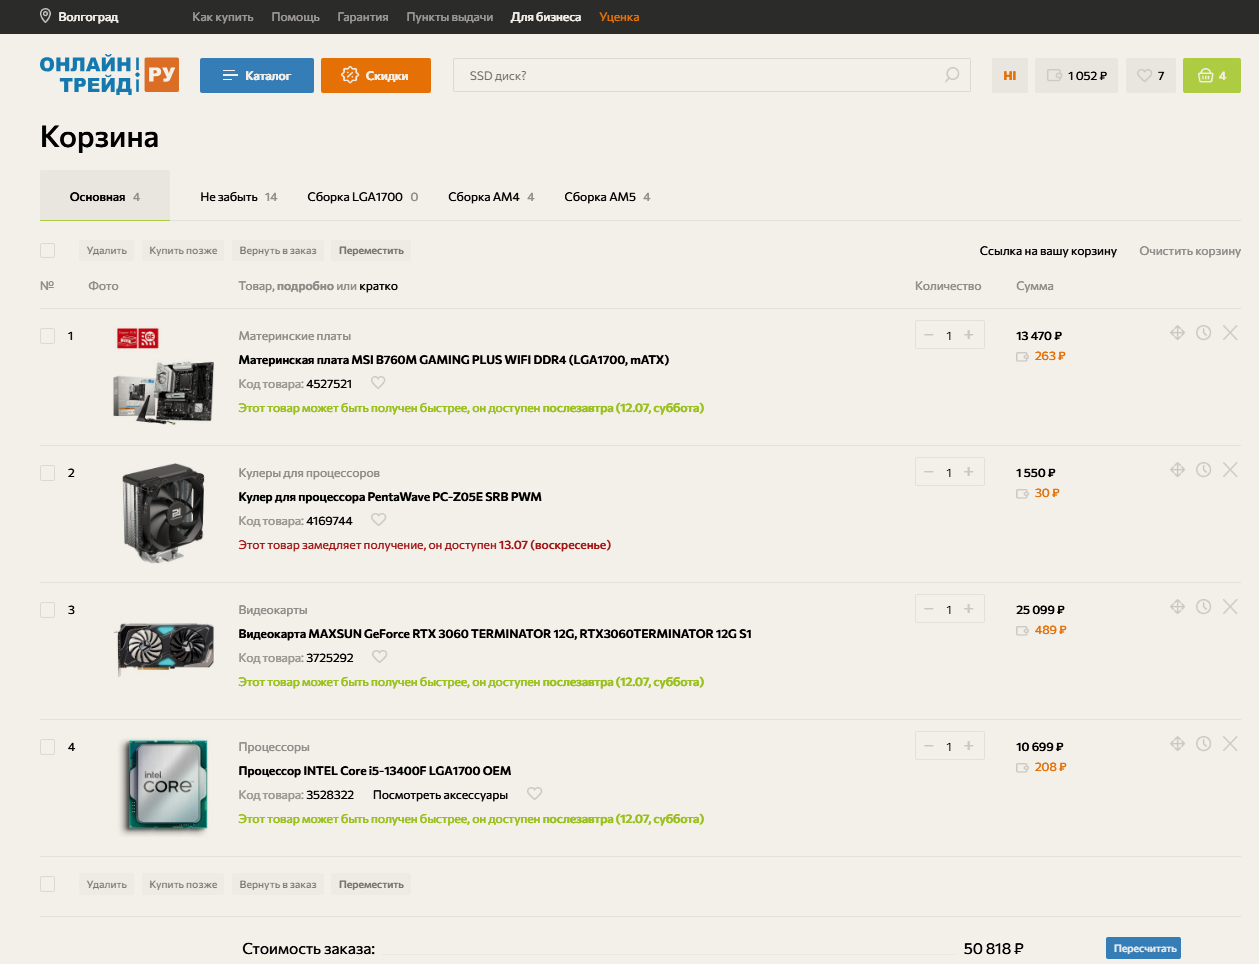Click bonus icon next to 263 ₽
The width and height of the screenshot is (1259, 964).
[1022, 357]
